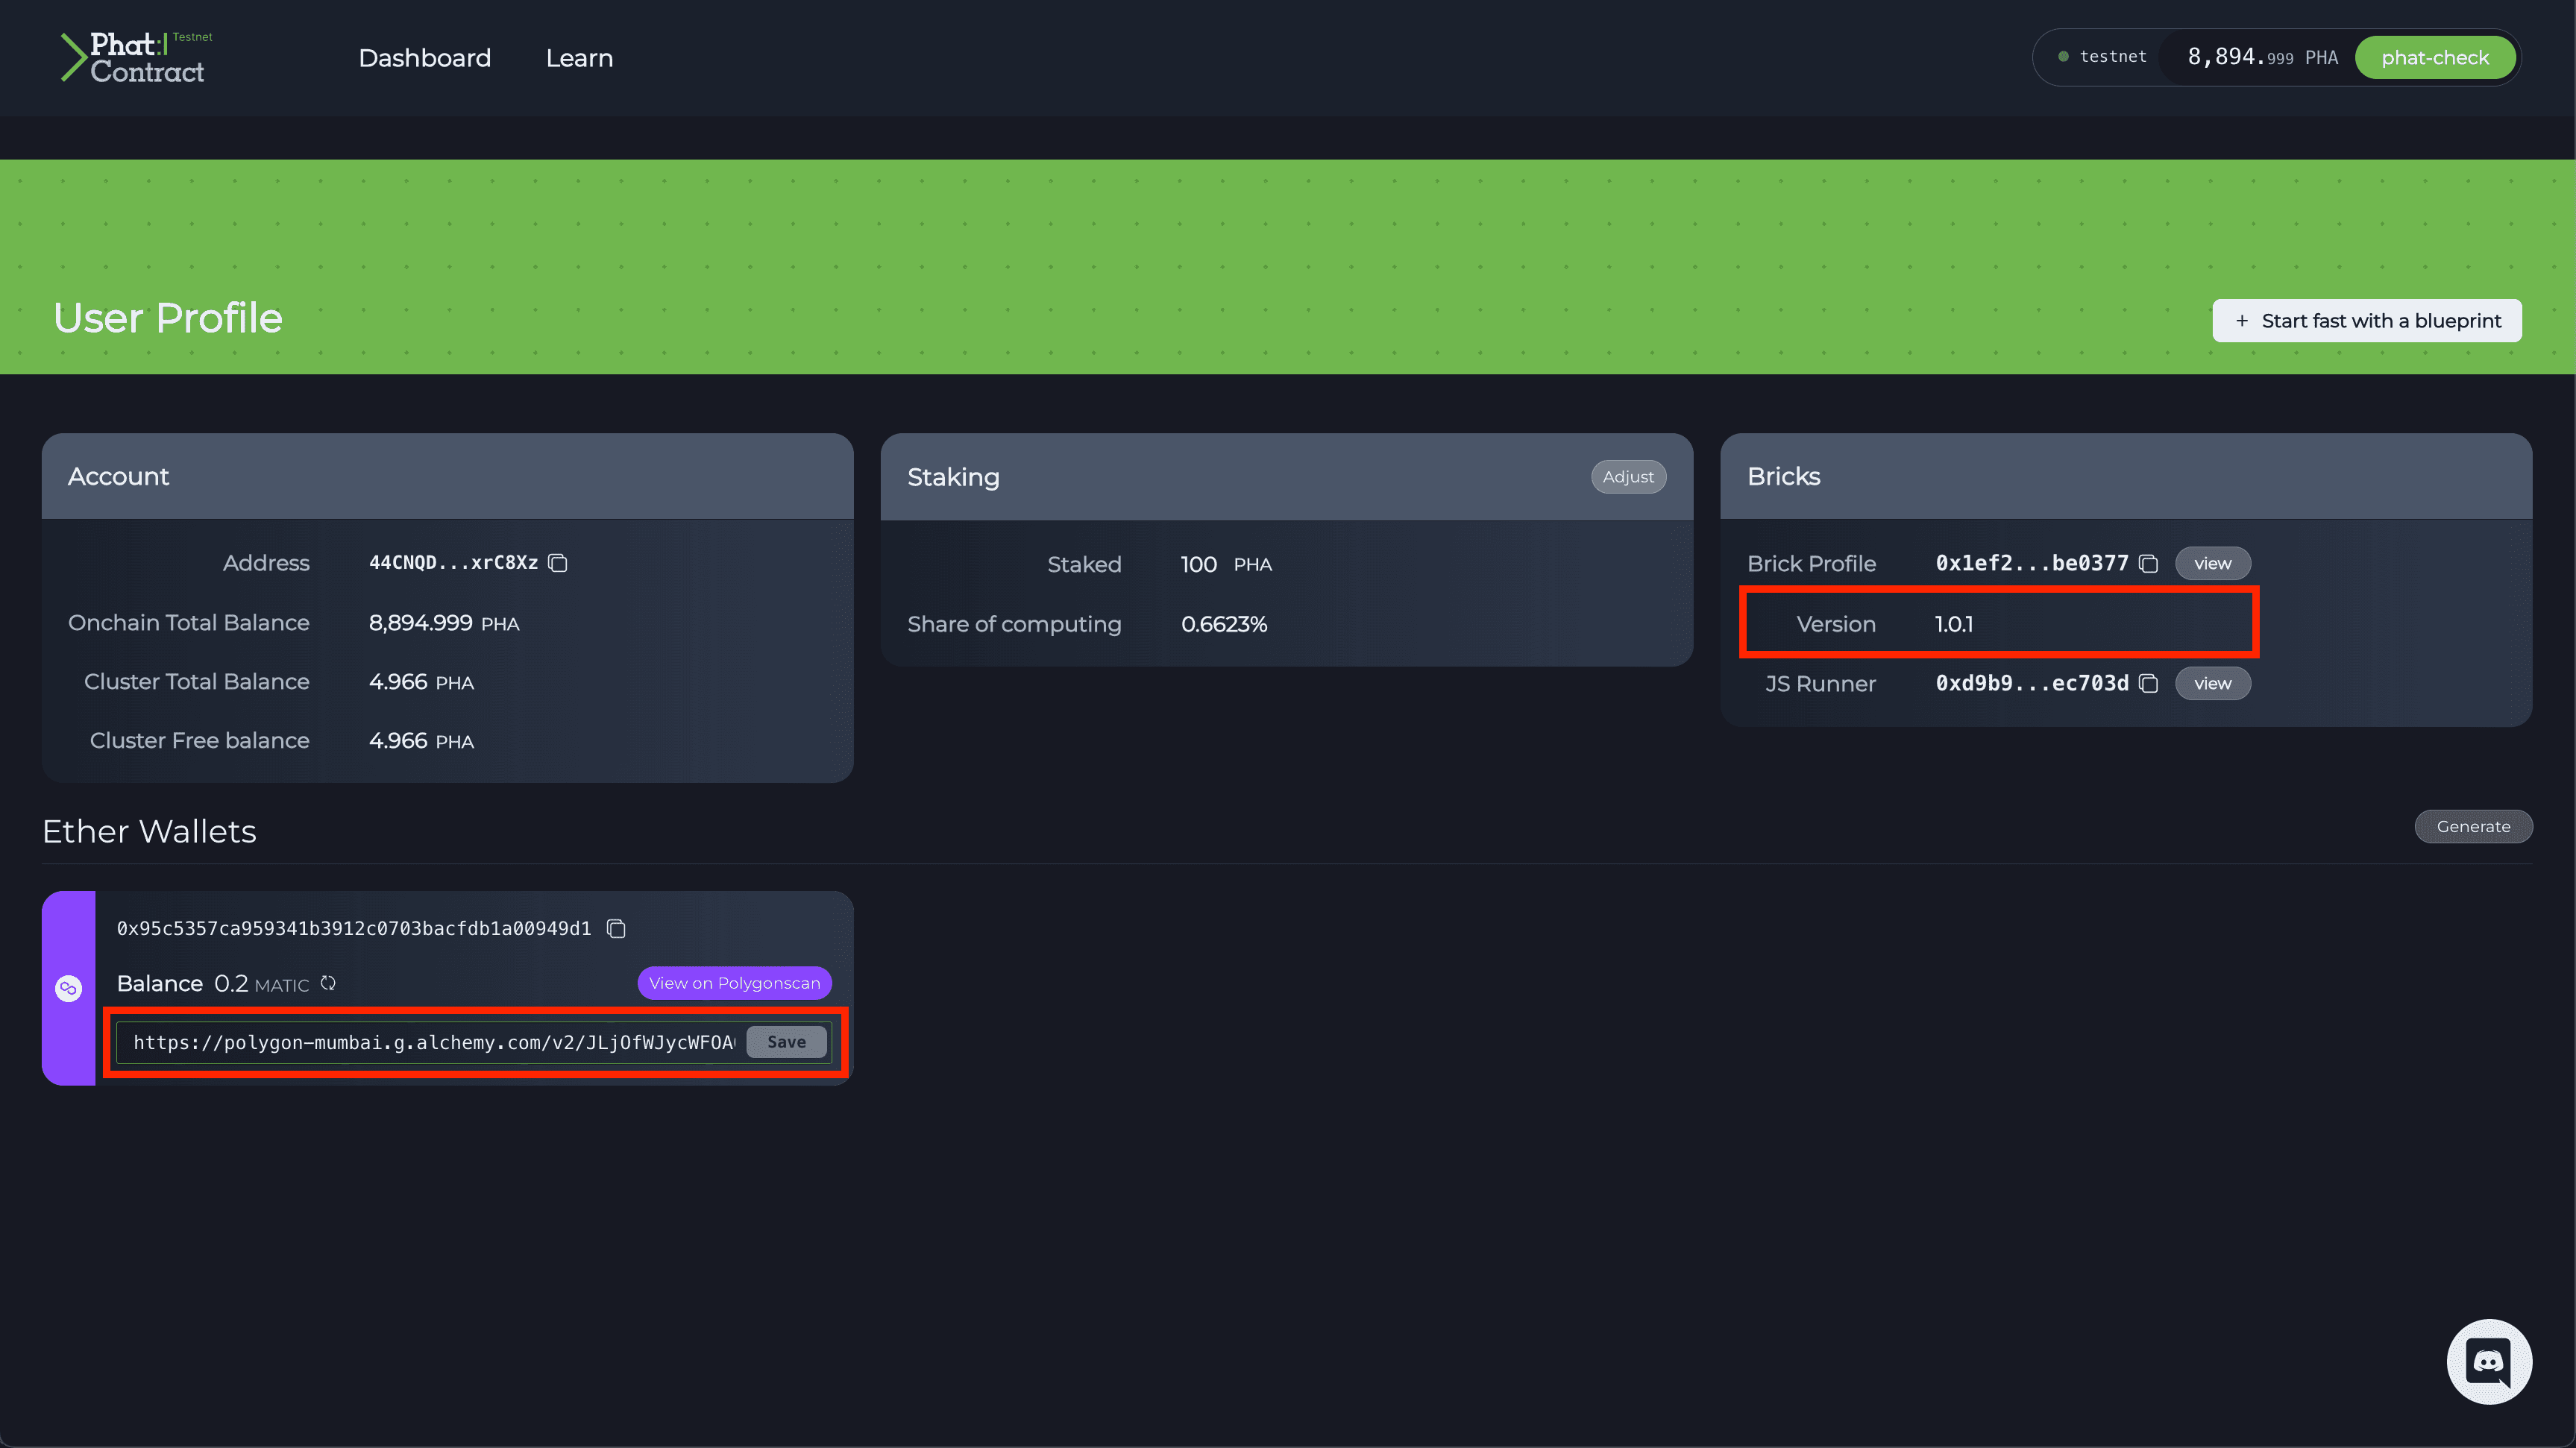The height and width of the screenshot is (1448, 2576).
Task: Adjust the staking amount
Action: pyautogui.click(x=1627, y=477)
